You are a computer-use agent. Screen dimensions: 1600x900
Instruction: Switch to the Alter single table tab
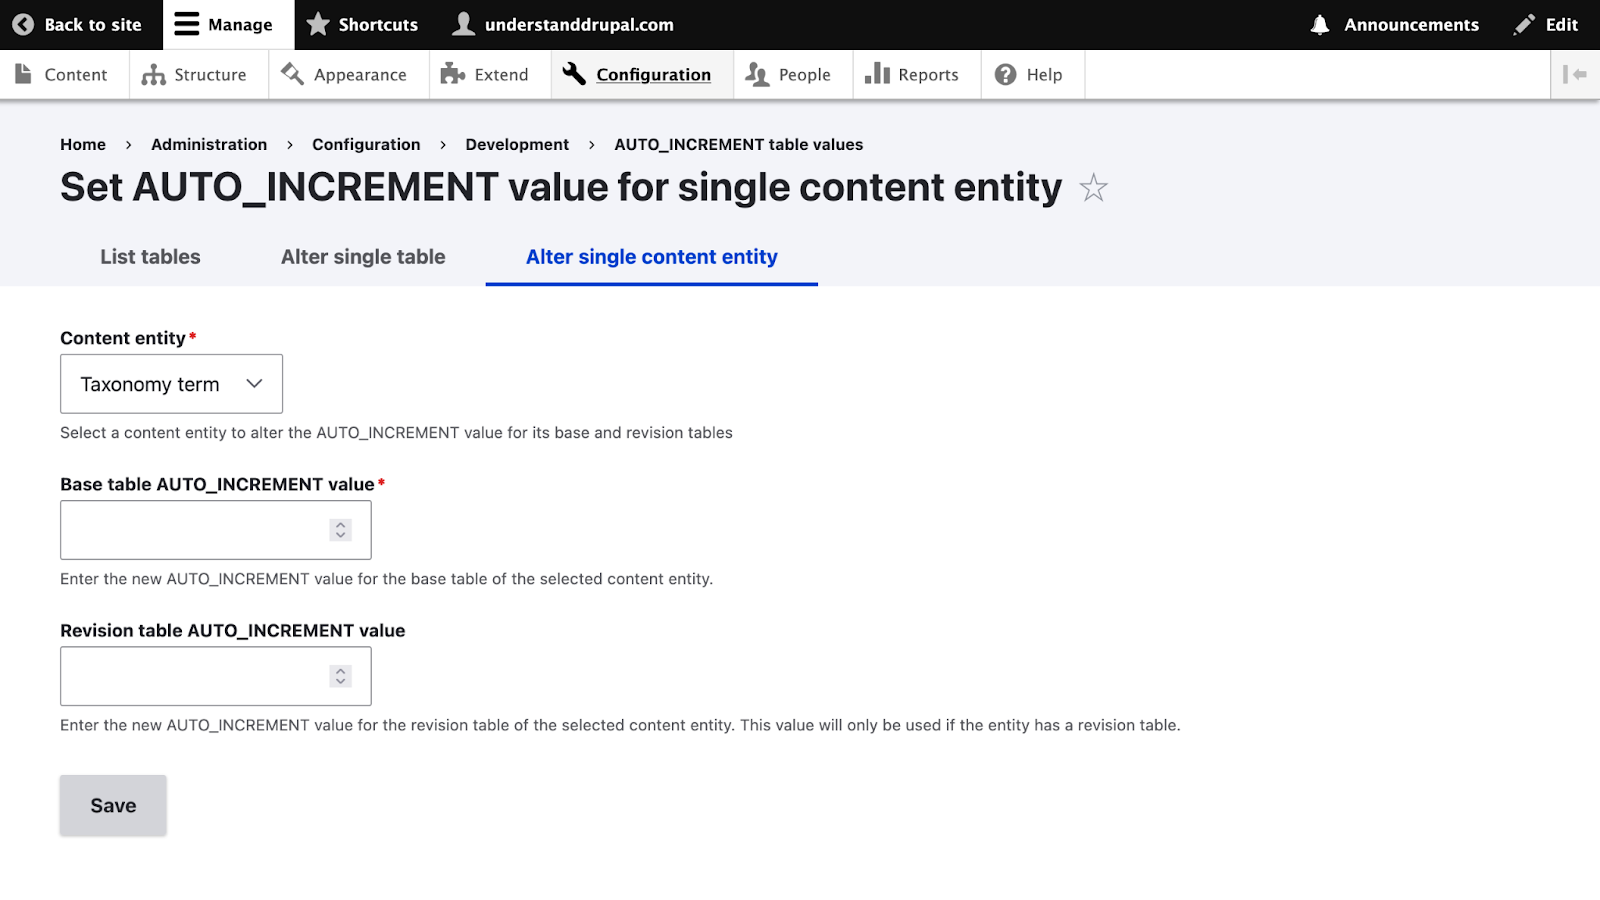pos(363,257)
